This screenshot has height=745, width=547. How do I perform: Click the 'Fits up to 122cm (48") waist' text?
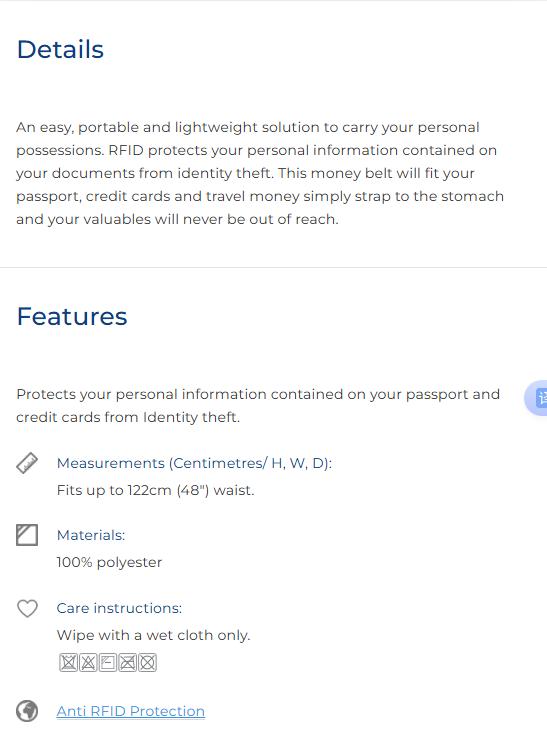[155, 490]
